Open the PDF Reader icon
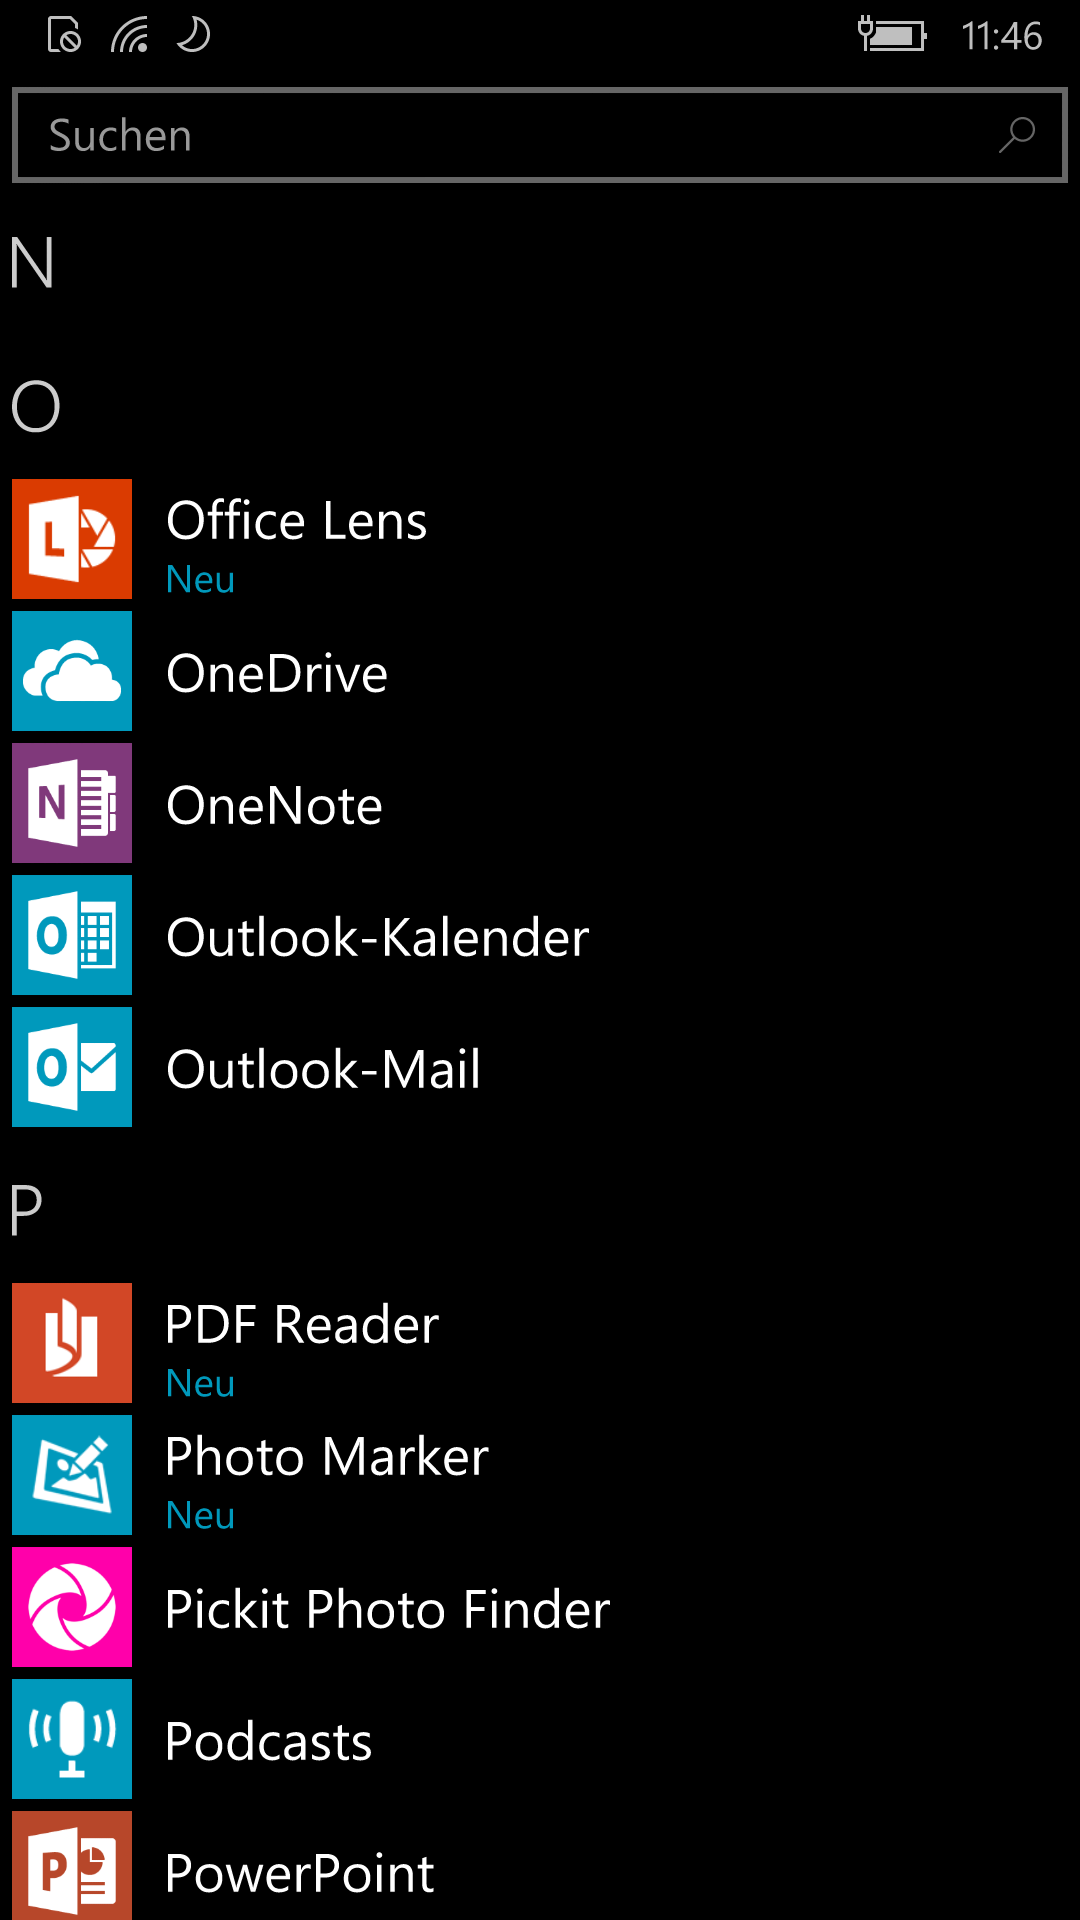 [72, 1343]
